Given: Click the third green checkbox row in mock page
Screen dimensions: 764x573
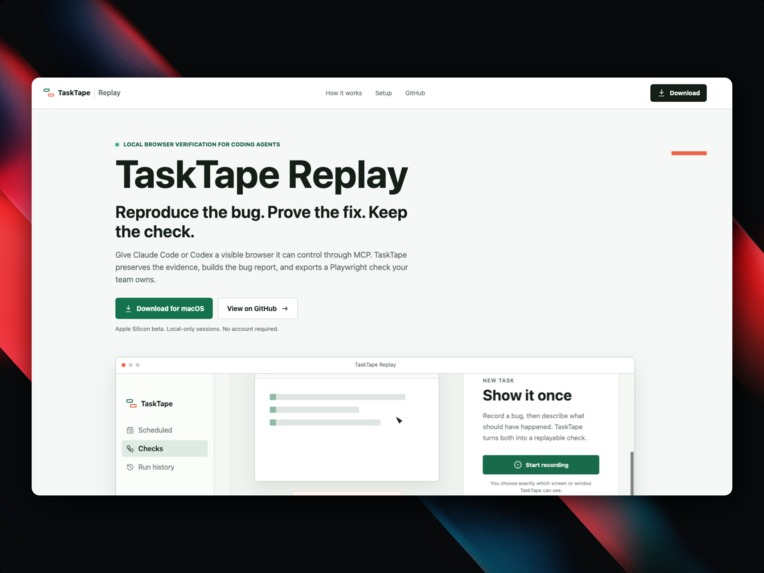Looking at the screenshot, I should (x=325, y=422).
